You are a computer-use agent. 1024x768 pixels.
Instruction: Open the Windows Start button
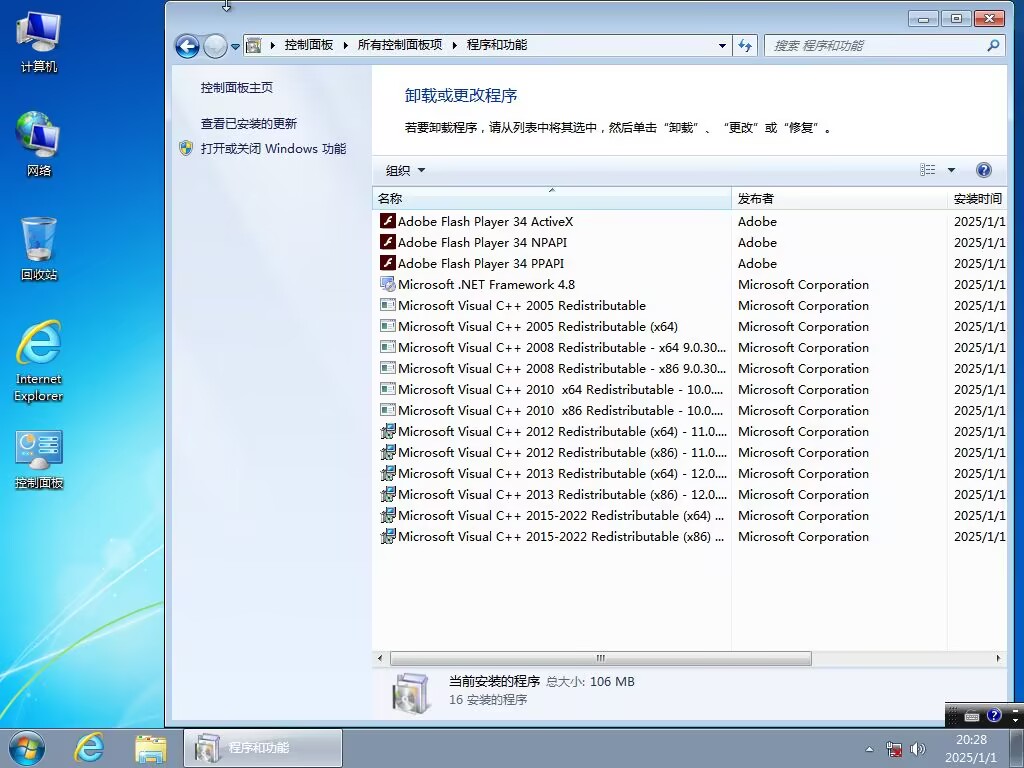pos(27,748)
